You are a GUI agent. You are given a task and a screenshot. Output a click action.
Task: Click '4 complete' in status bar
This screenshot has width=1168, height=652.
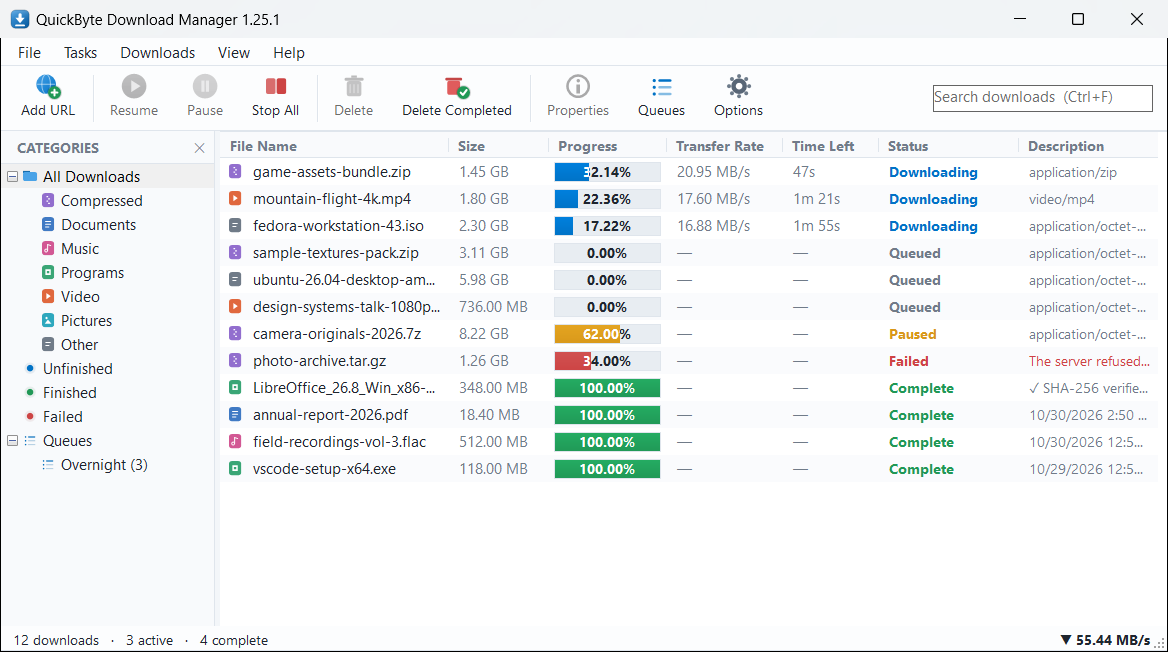point(234,640)
